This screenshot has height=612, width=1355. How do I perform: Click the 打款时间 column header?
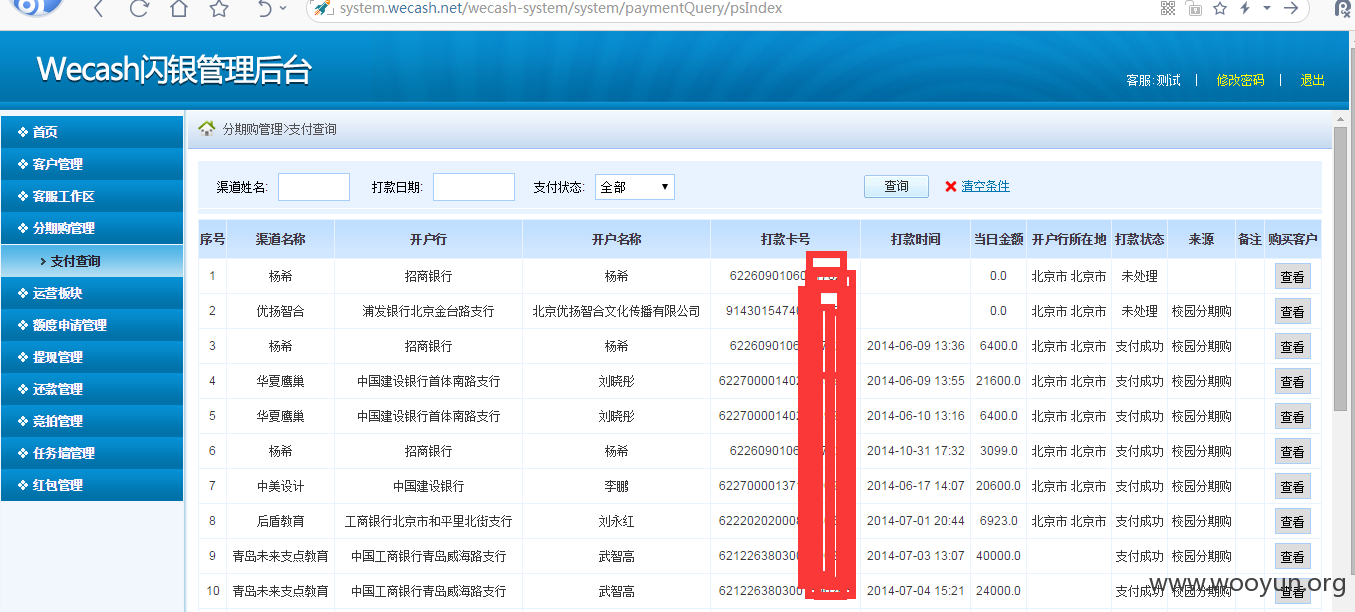pyautogui.click(x=915, y=239)
